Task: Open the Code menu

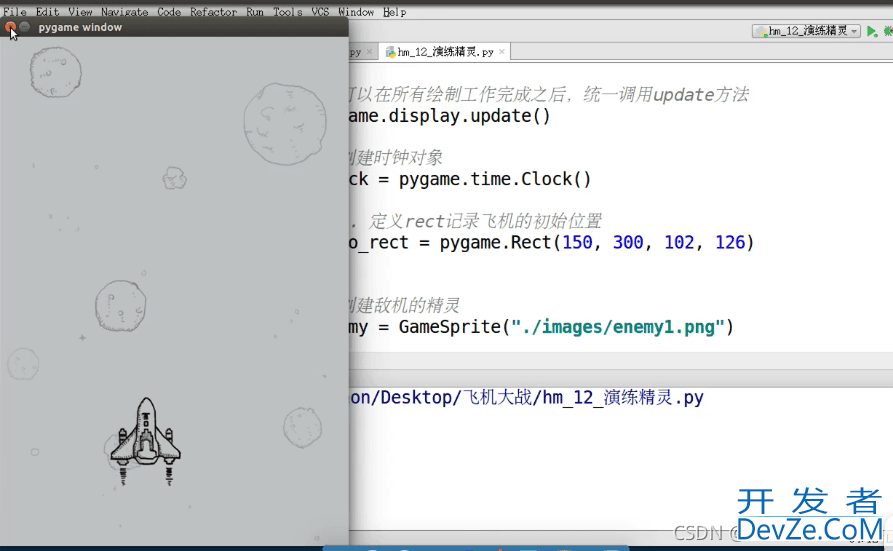Action: click(169, 11)
